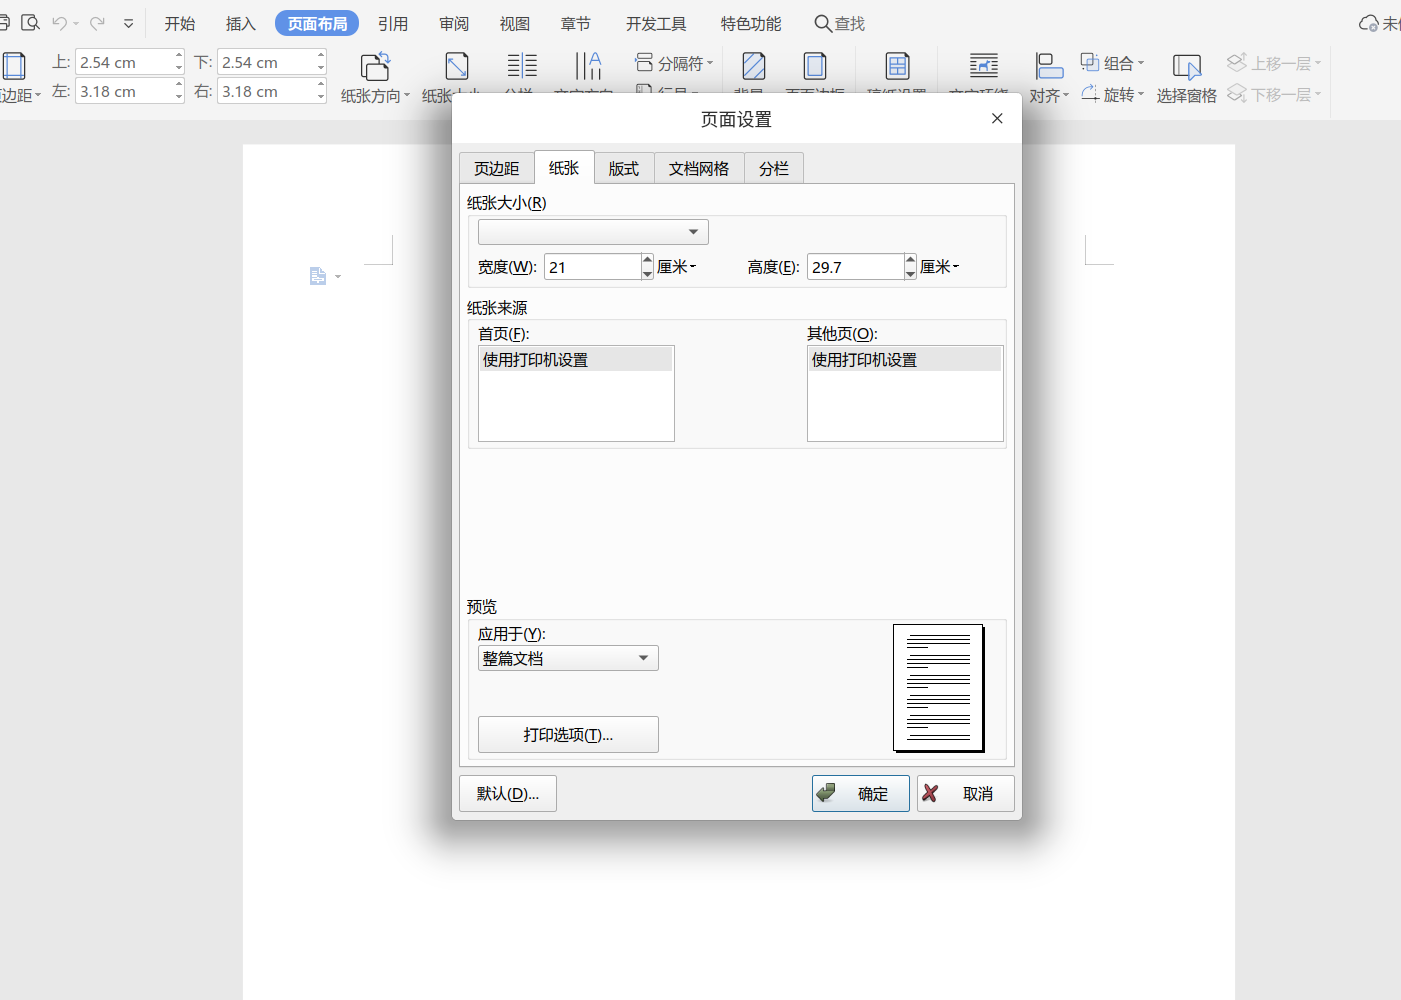Select the 页面布局 ribbon tab
The image size is (1401, 1000).
317,23
